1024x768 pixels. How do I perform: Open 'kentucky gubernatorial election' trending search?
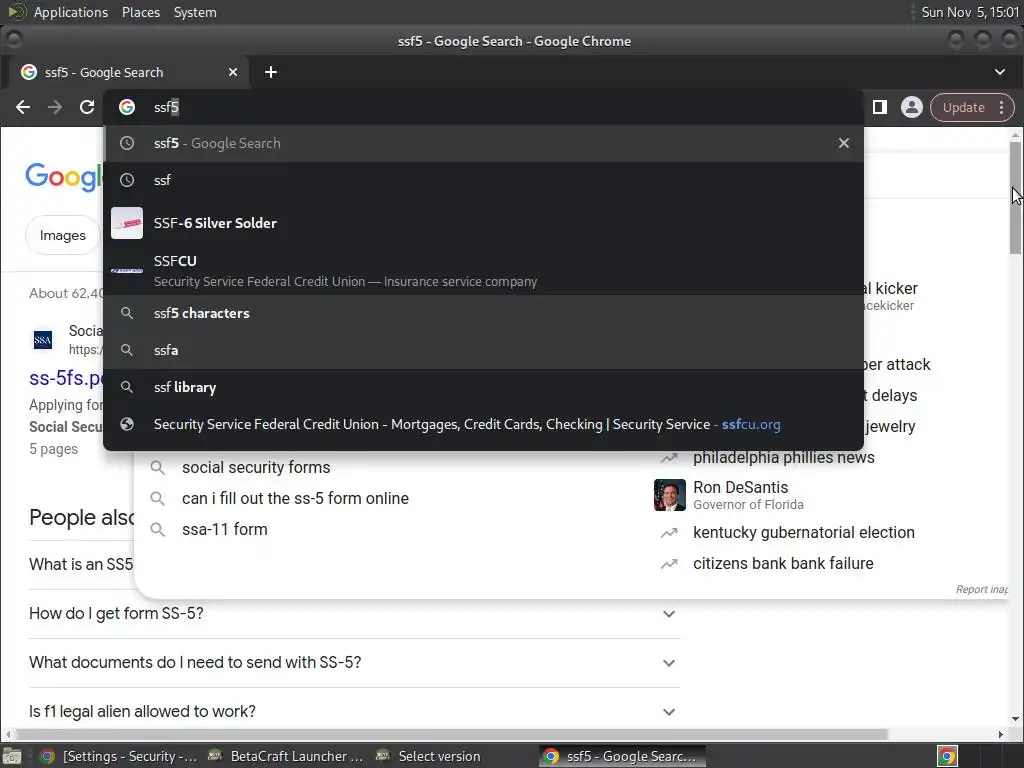coord(804,533)
